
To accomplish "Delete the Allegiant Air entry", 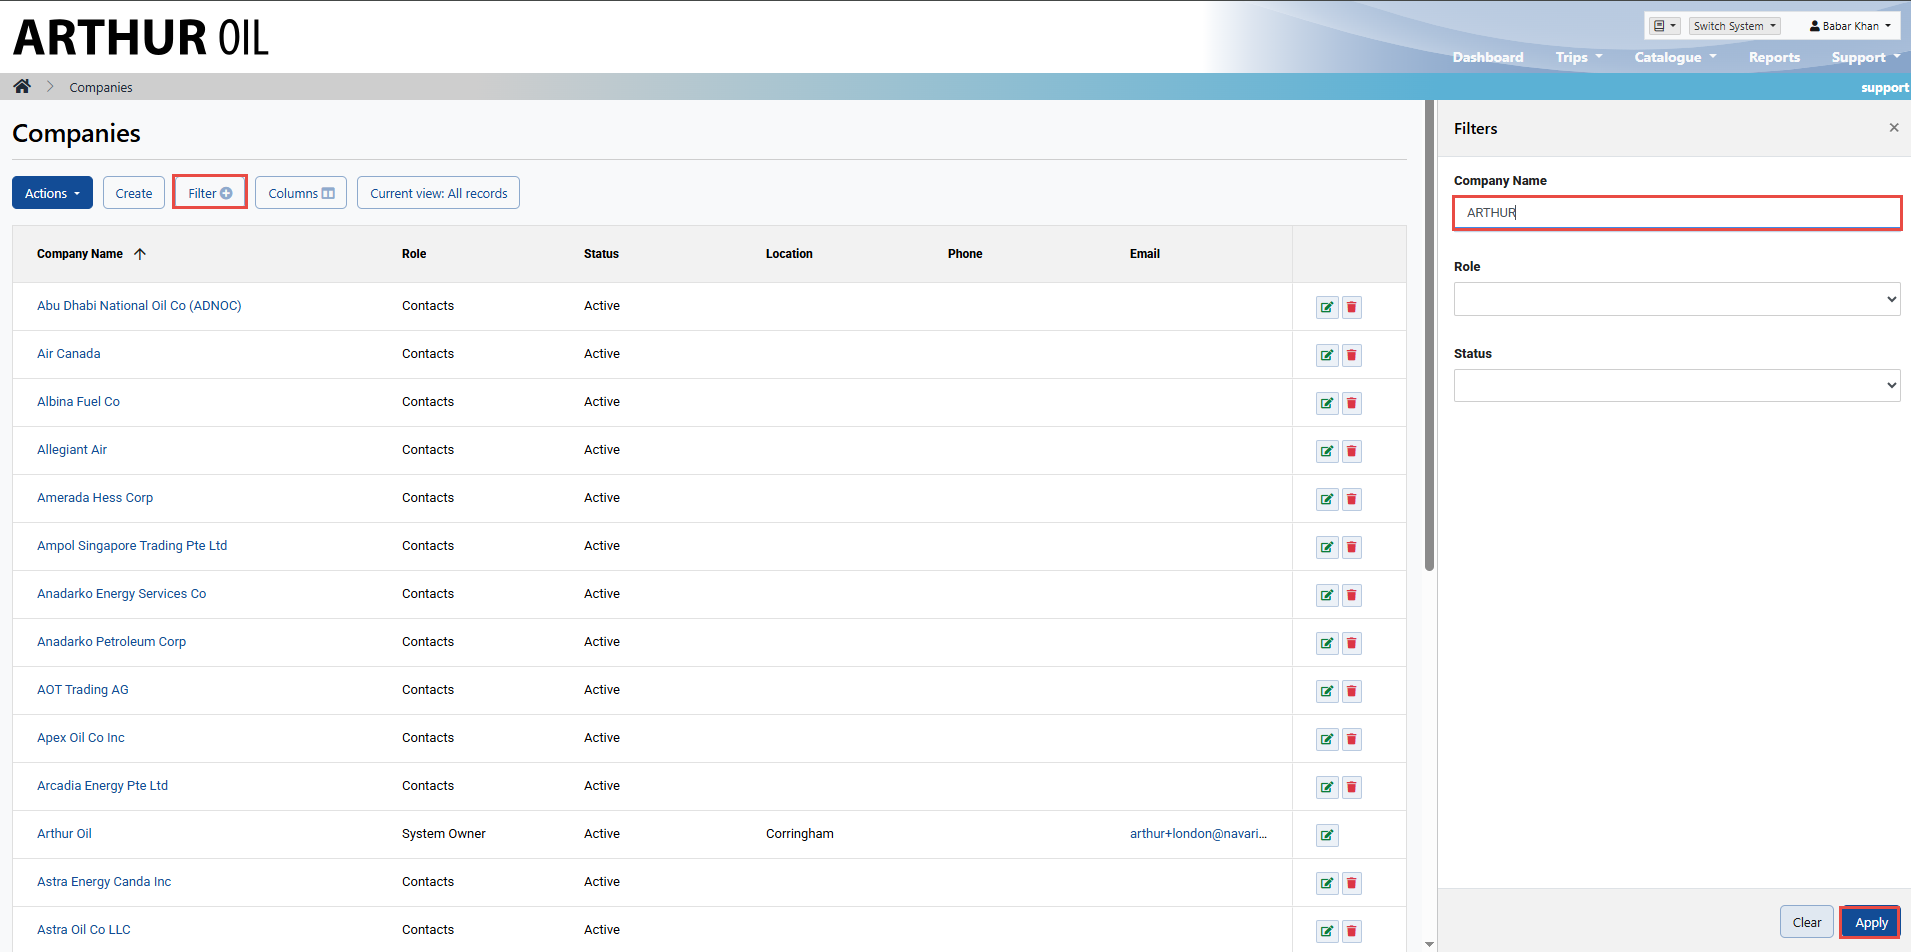I will tap(1352, 451).
